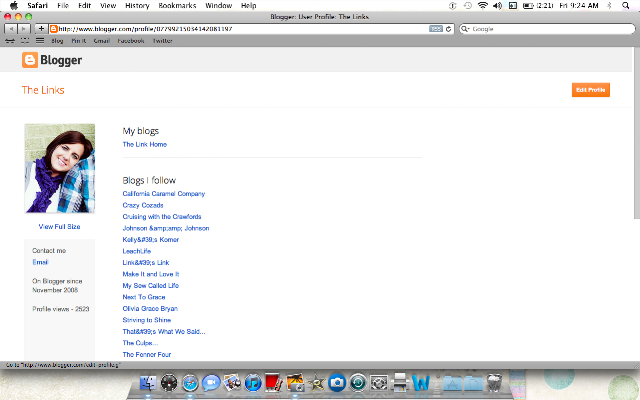Open the Bookmarks menu

(x=177, y=6)
